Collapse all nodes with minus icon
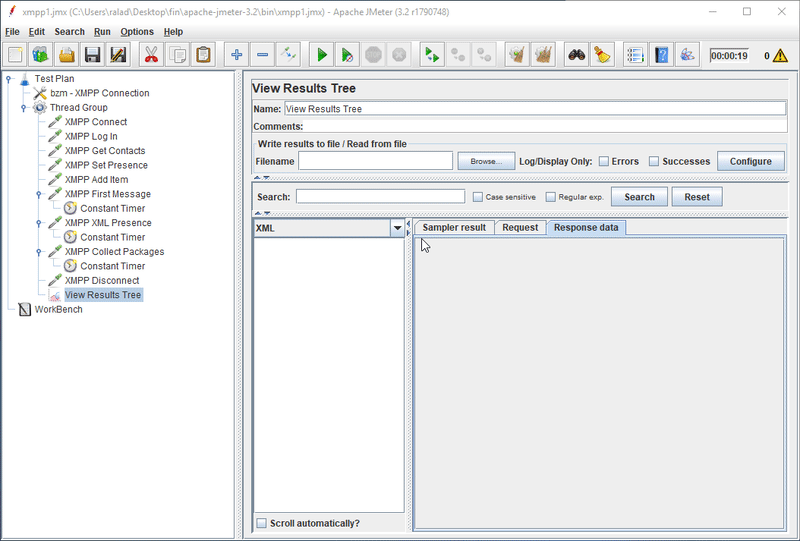Screen dimensions: 800x541 pyautogui.click(x=262, y=55)
